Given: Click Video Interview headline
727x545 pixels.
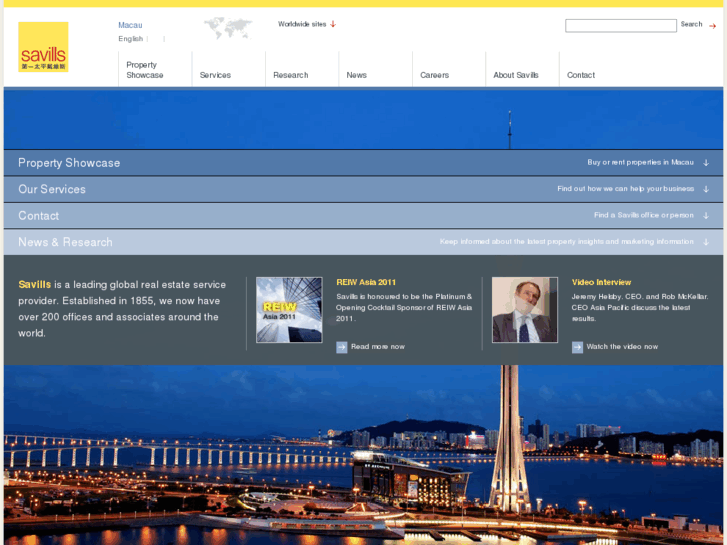Looking at the screenshot, I should coord(601,282).
